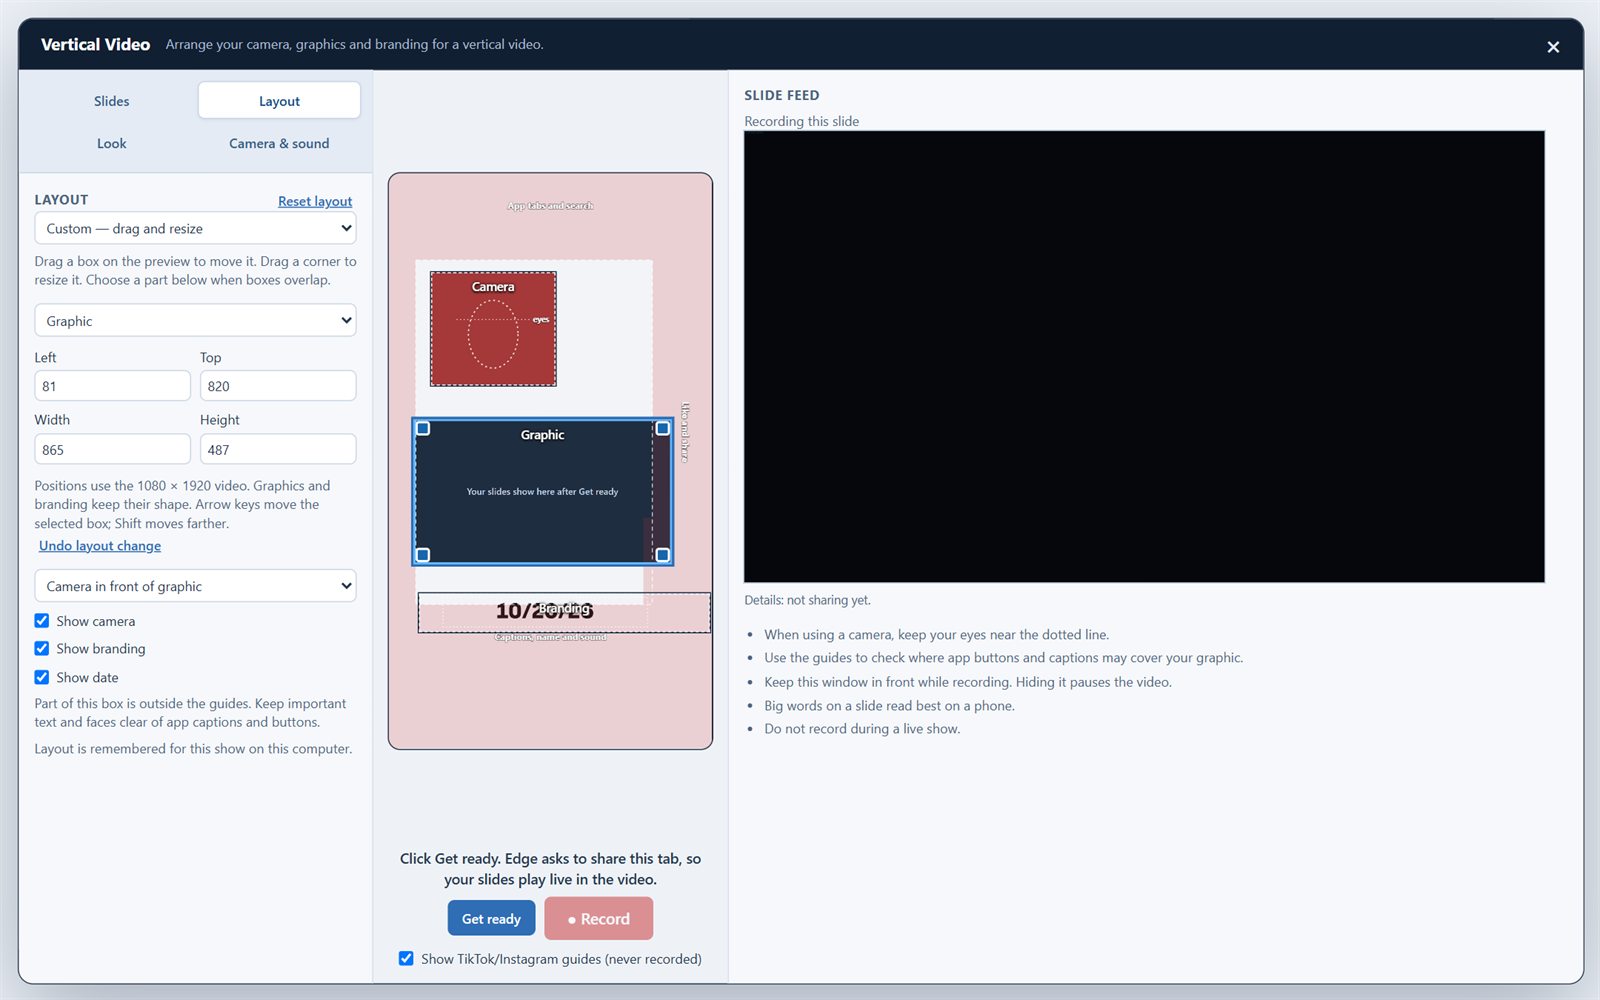This screenshot has height=1000, width=1600.
Task: Click the Record button
Action: 599,918
